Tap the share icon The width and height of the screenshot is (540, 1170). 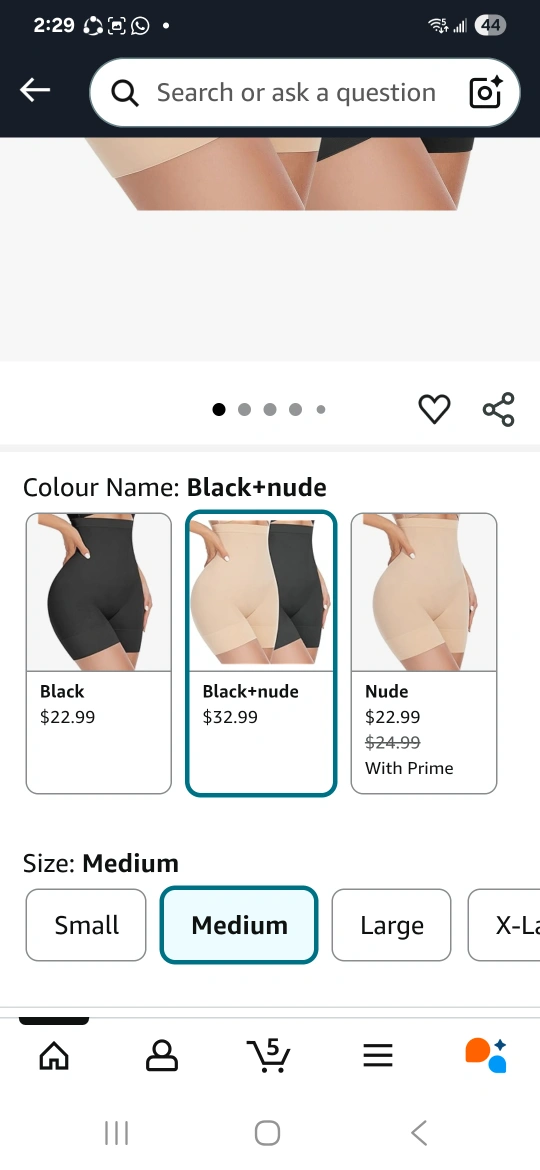coord(498,409)
